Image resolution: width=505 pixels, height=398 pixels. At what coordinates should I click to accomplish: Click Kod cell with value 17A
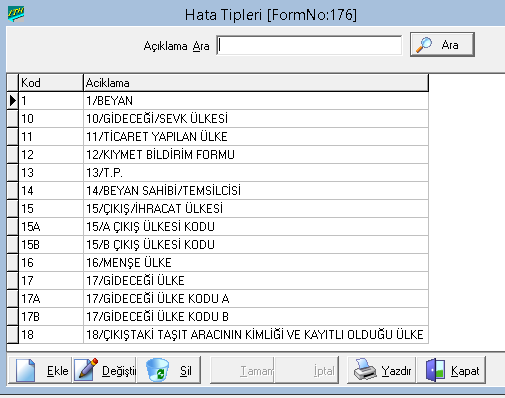[51, 299]
